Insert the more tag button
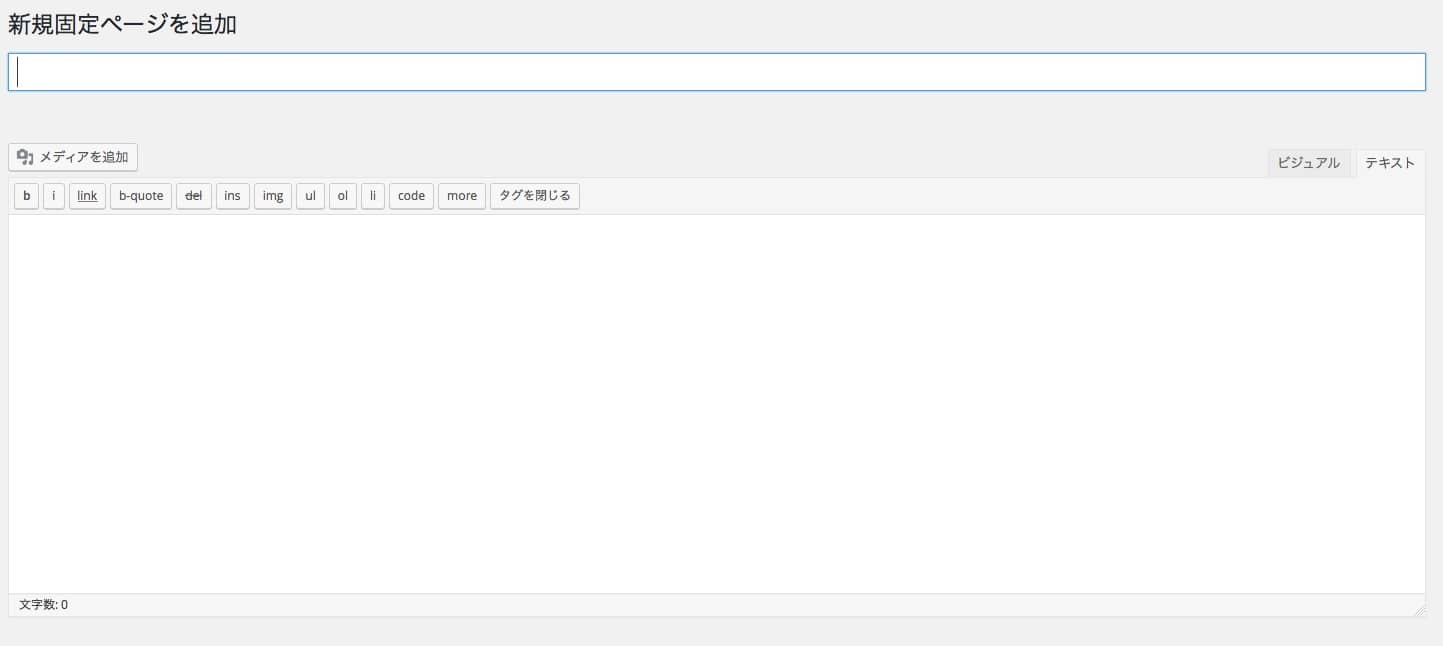Screen dimensions: 1443x646 click(462, 196)
